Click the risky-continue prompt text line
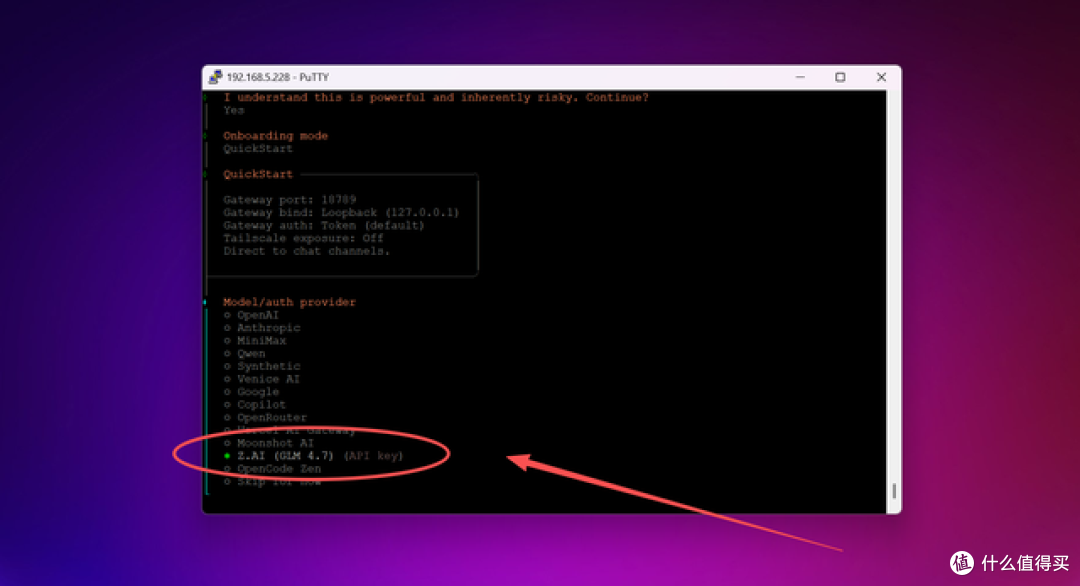1080x586 pixels. click(436, 98)
